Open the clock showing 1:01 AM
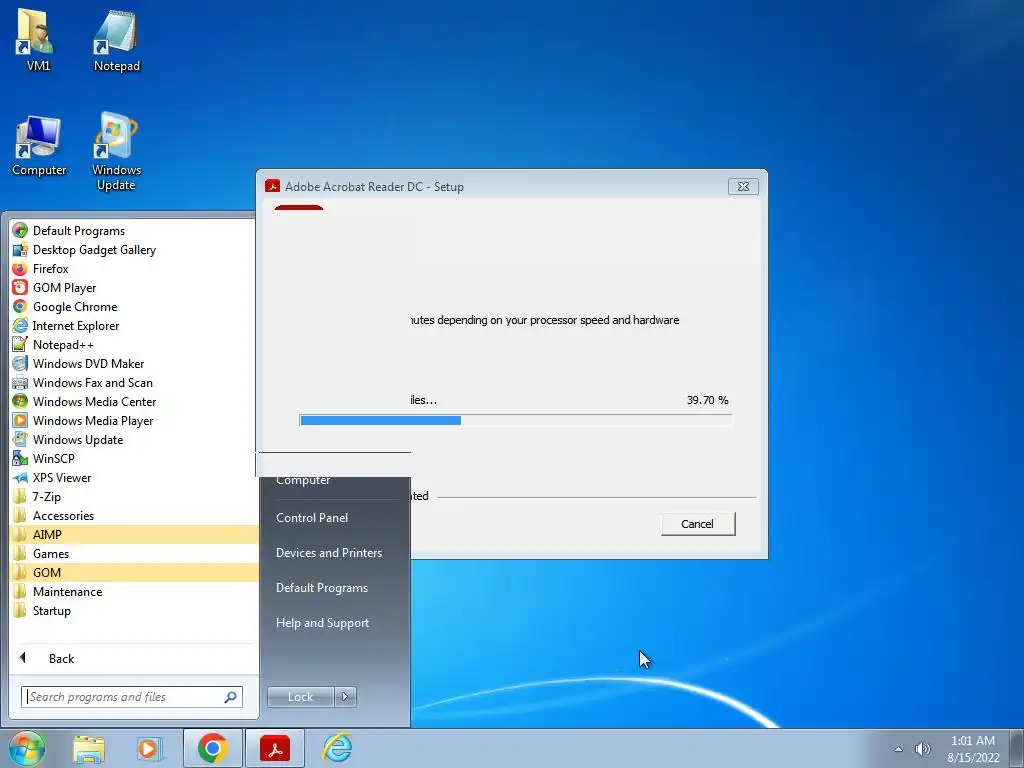 click(973, 749)
